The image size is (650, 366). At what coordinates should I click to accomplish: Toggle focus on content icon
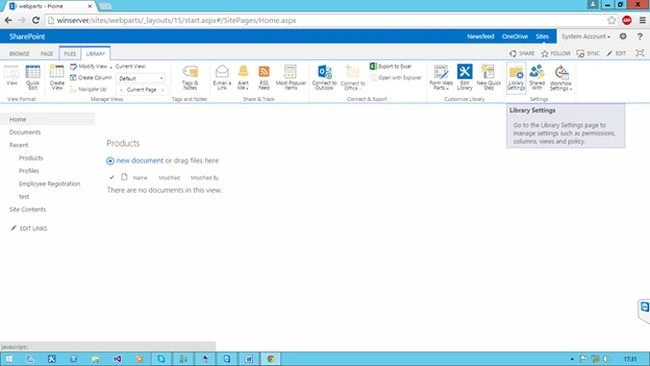(x=640, y=53)
